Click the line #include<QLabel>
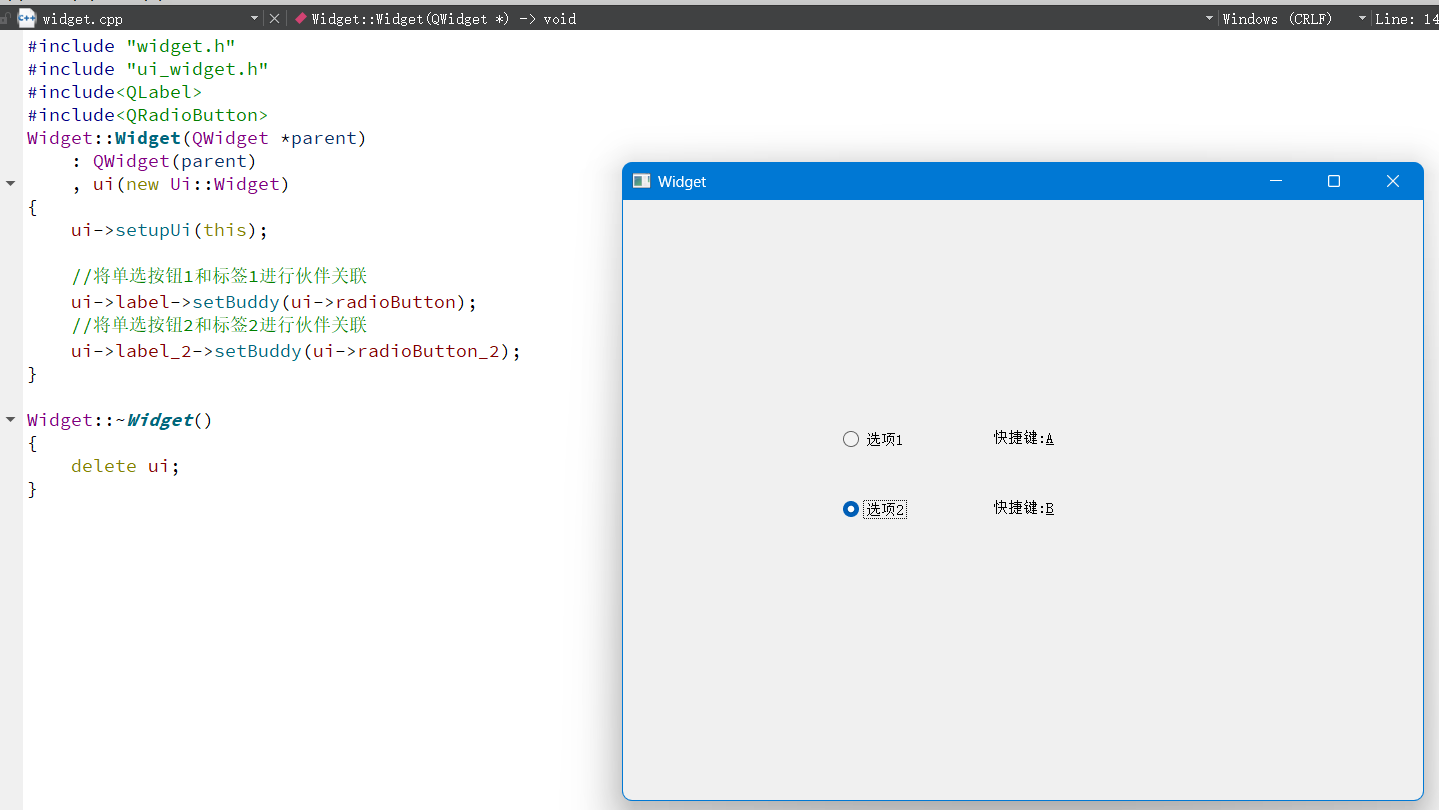This screenshot has height=810, width=1439. click(114, 92)
